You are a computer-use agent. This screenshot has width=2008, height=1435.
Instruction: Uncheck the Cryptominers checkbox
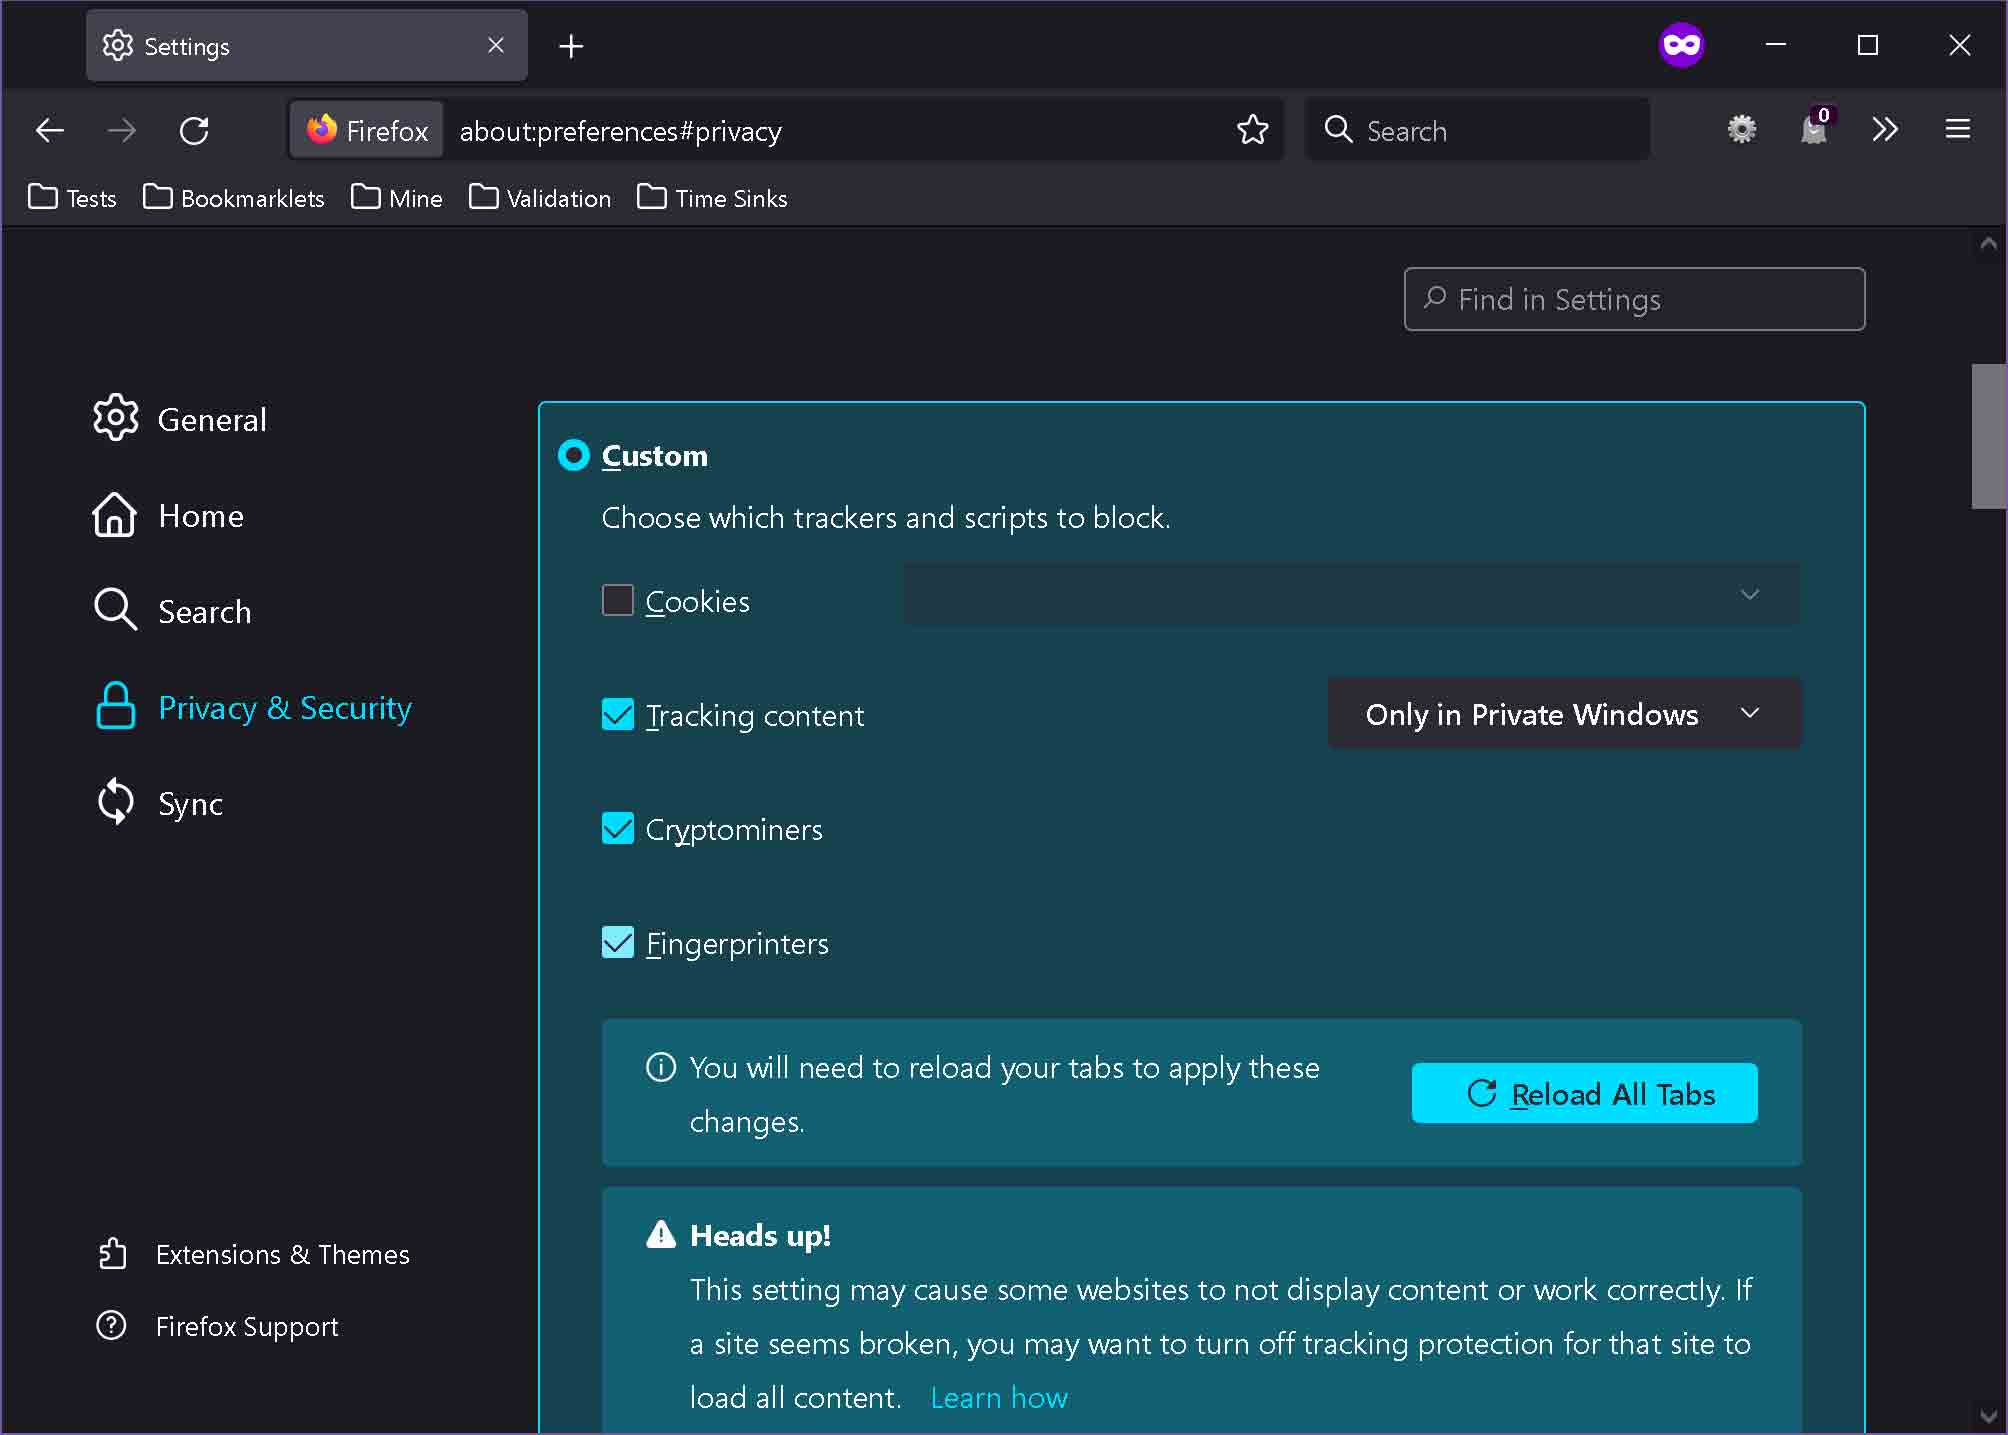618,828
